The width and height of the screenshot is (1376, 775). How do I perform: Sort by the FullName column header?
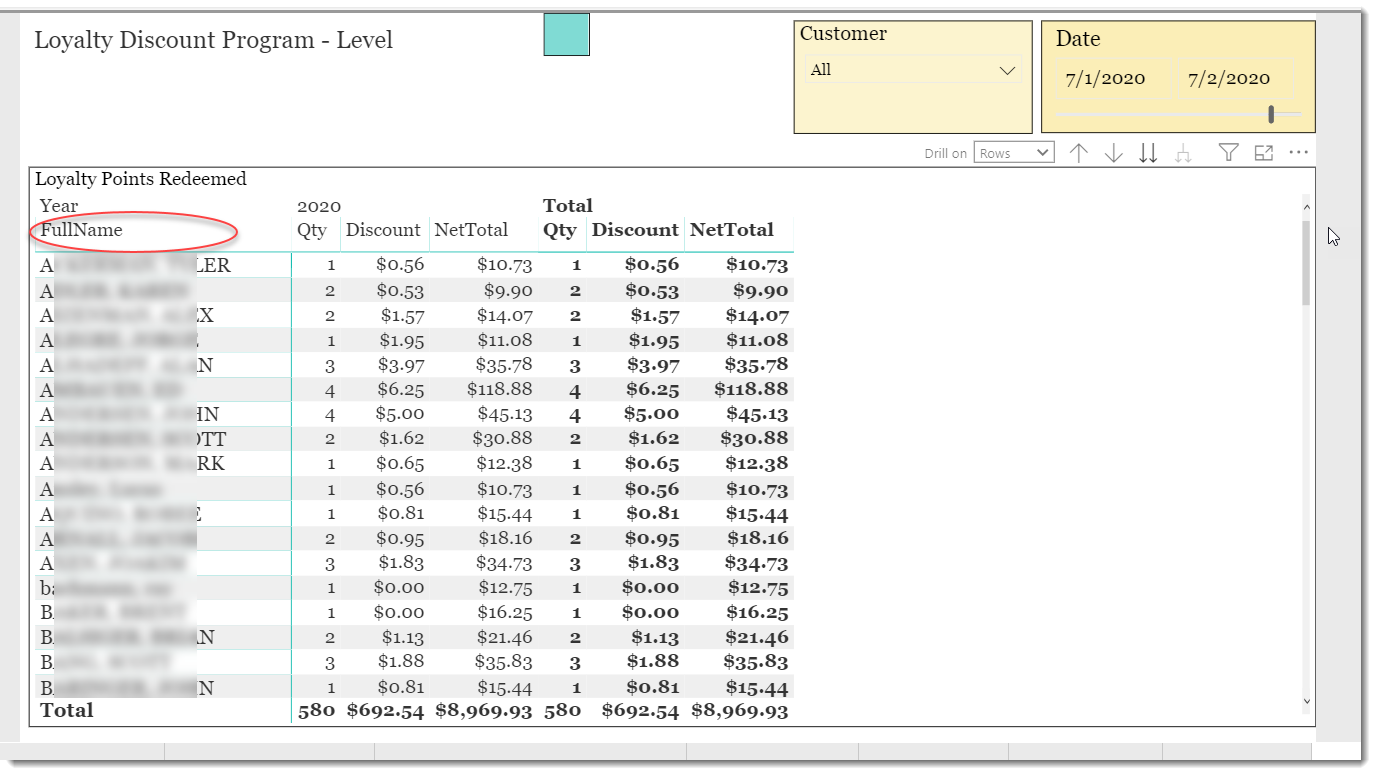(x=82, y=230)
